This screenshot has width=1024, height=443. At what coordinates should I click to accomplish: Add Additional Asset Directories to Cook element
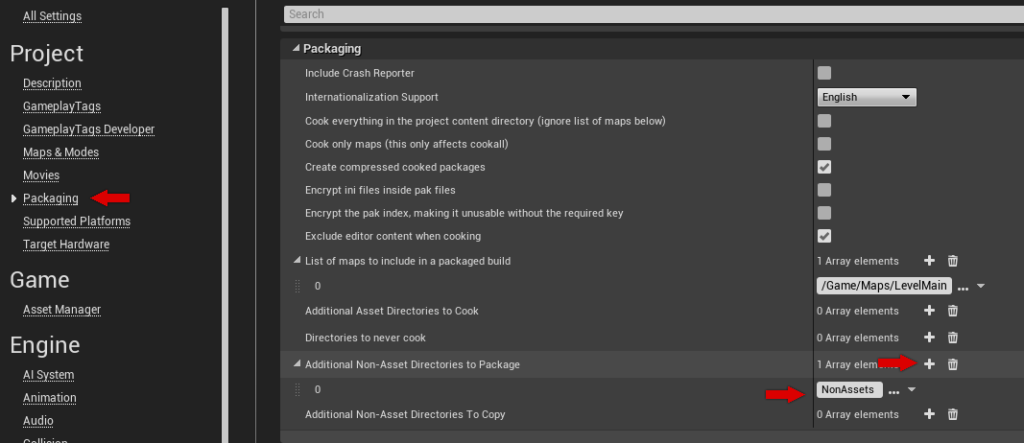tap(929, 311)
